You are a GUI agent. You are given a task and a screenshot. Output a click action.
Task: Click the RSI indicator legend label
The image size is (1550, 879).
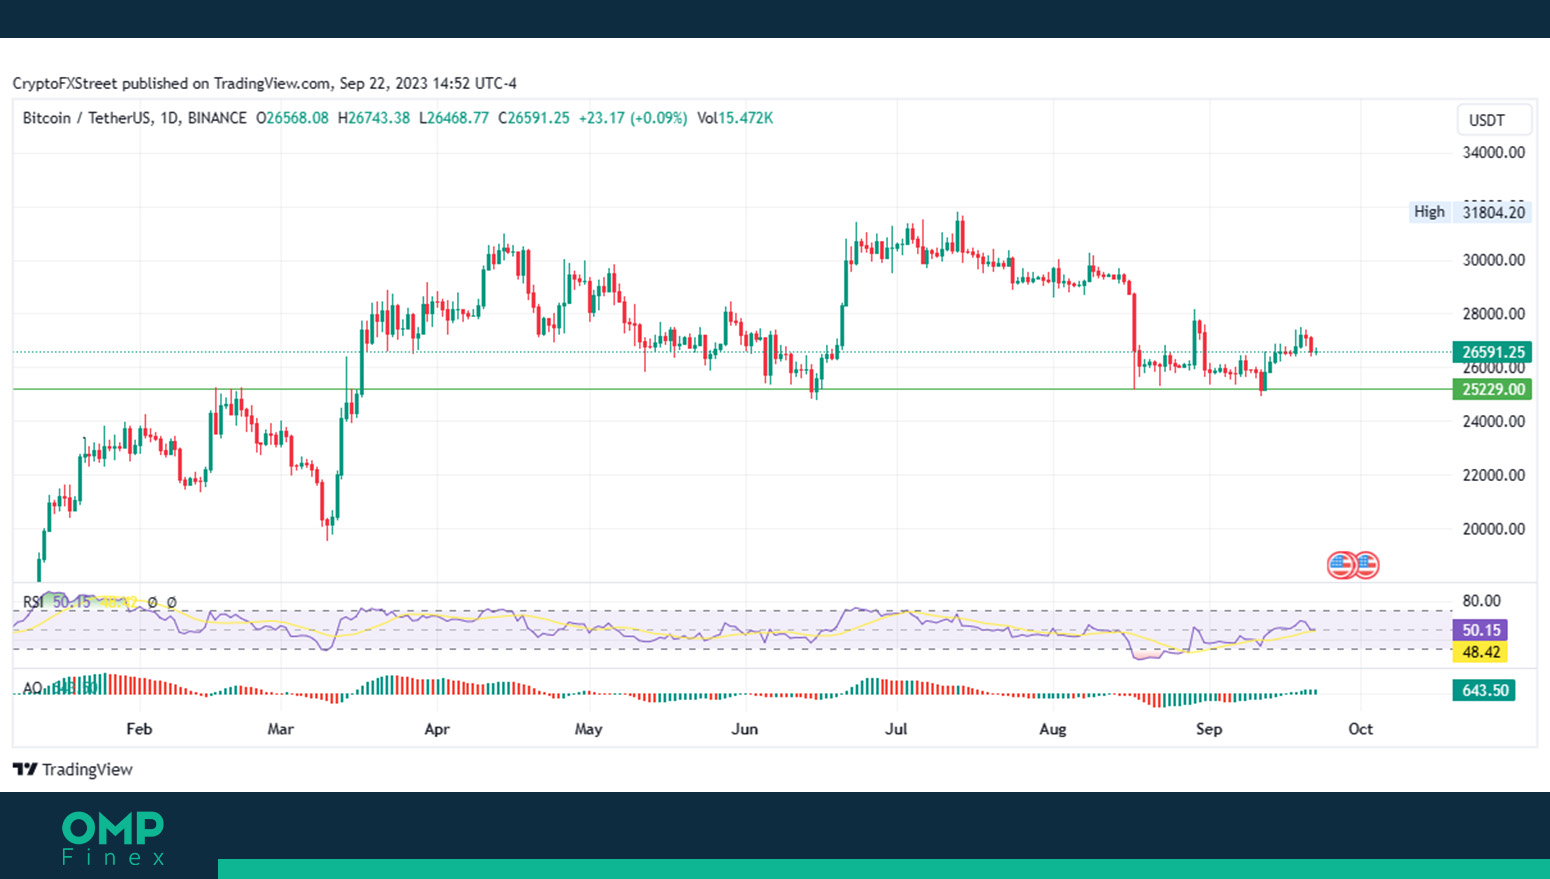tap(34, 602)
